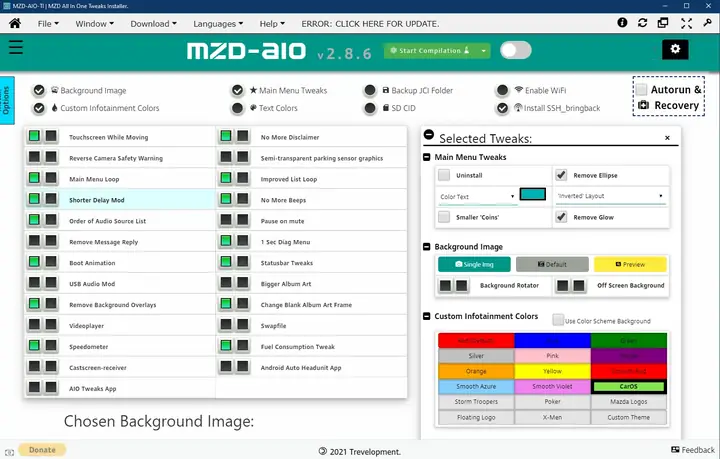This screenshot has width=720, height=459.
Task: Click the overlapping windows icon
Action: (x=663, y=22)
